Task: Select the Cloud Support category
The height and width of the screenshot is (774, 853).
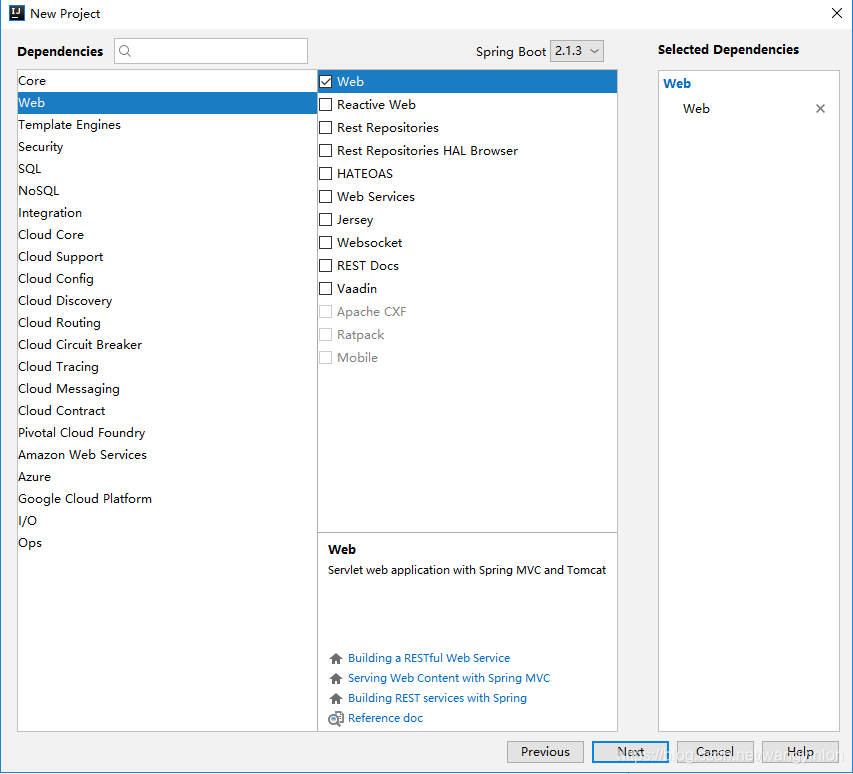Action: tap(167, 257)
